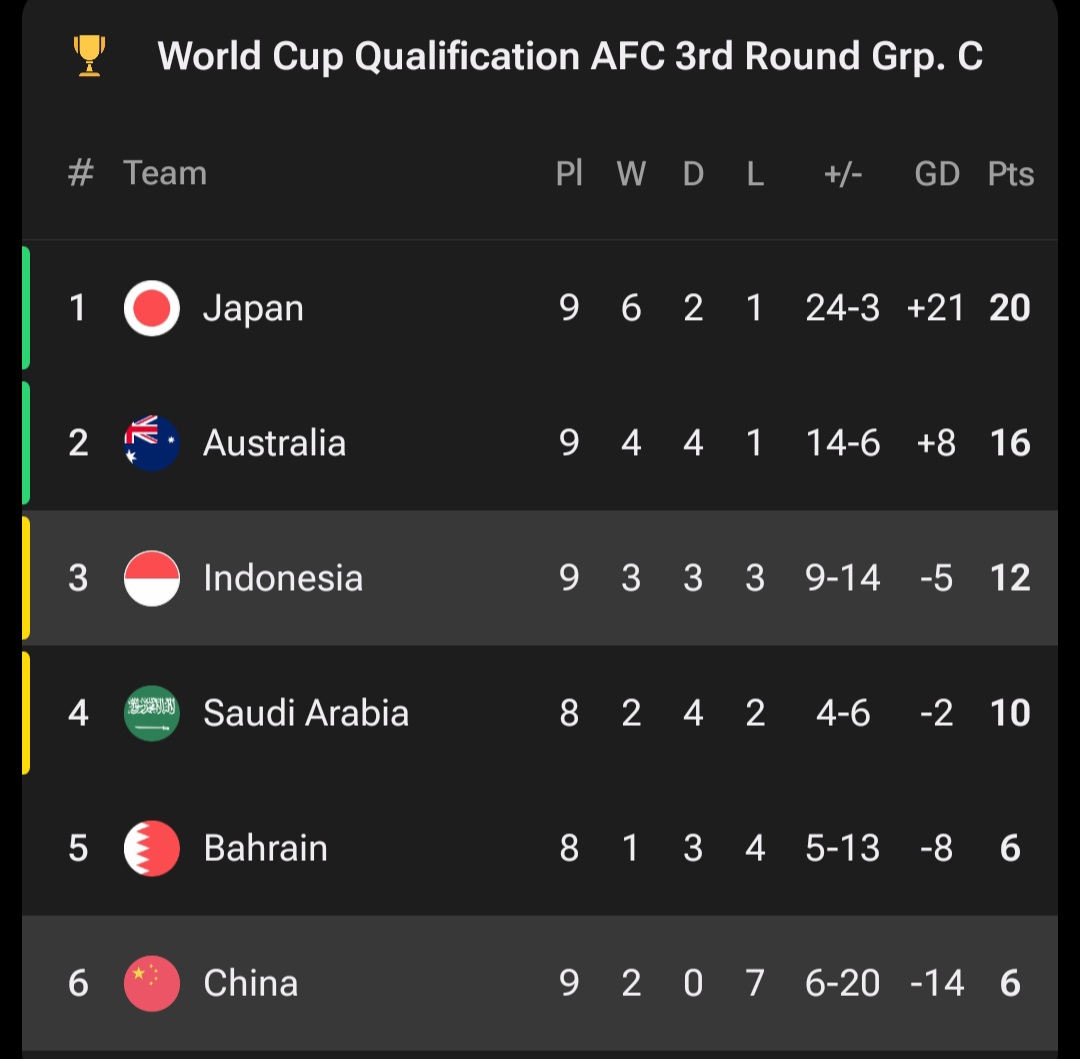This screenshot has width=1080, height=1059.
Task: Open the Japan team name
Action: click(x=253, y=308)
